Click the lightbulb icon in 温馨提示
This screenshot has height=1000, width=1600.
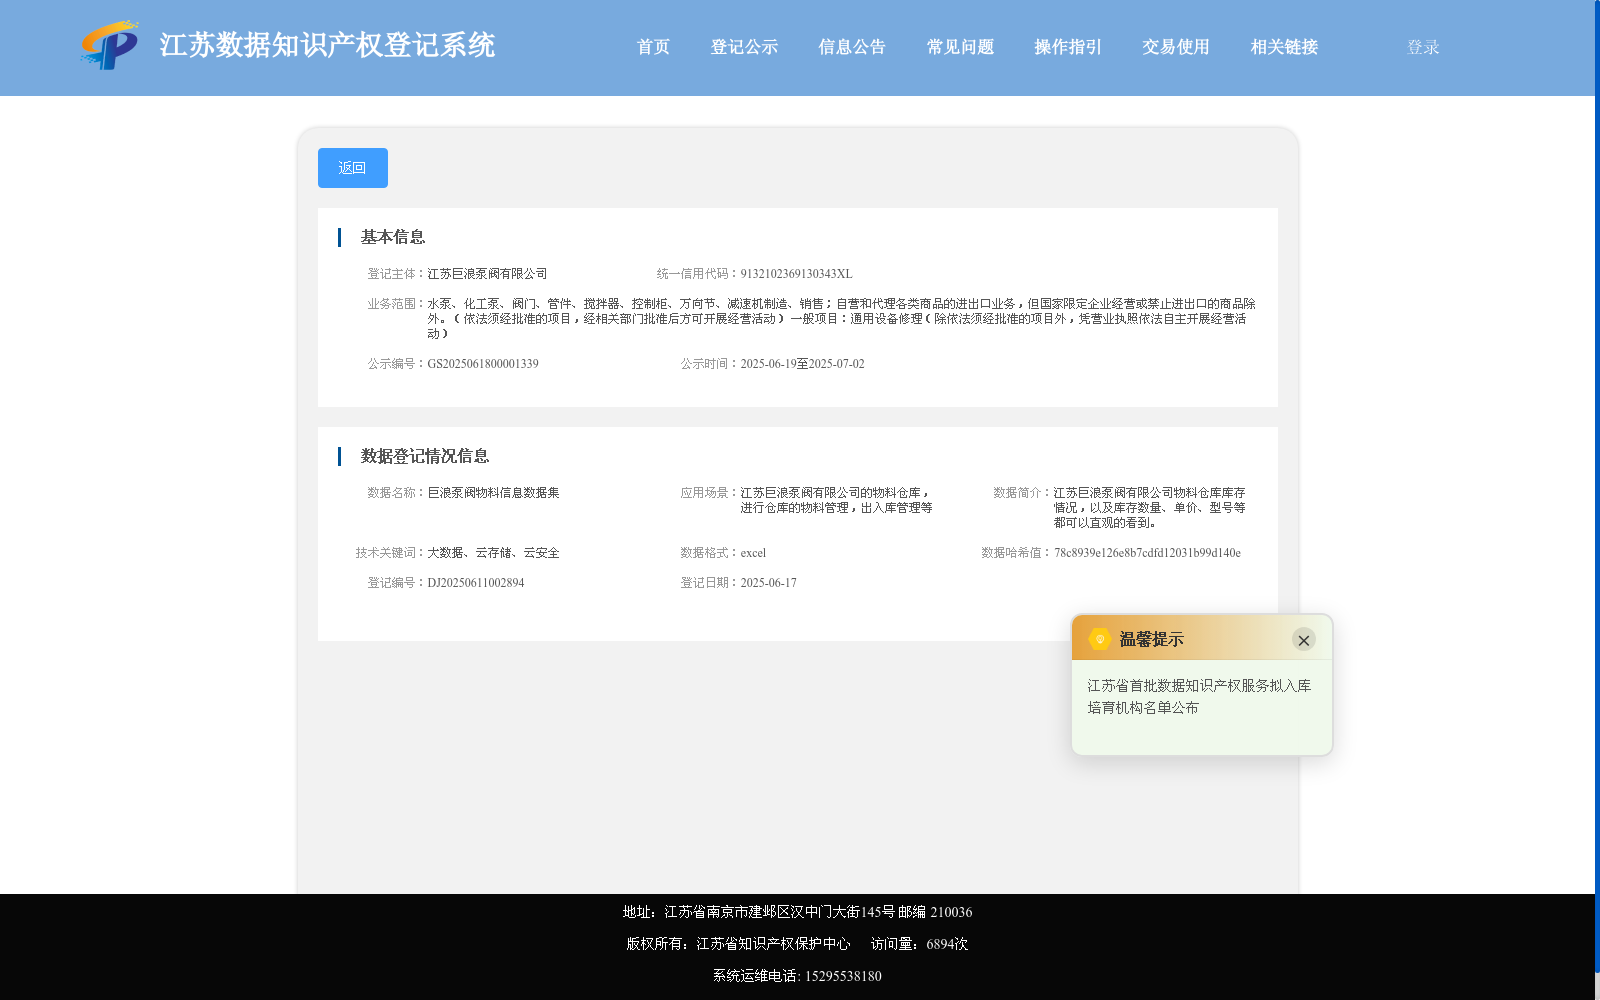click(1100, 639)
